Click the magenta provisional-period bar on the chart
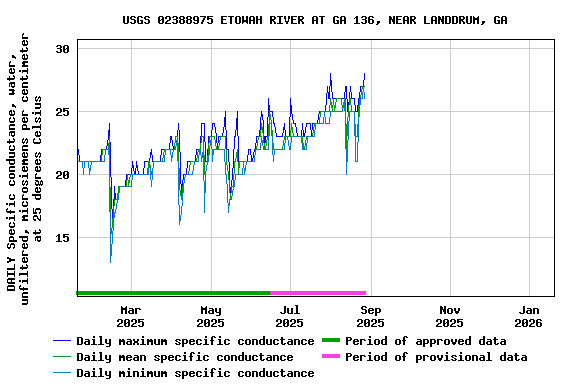This screenshot has height=384, width=576. [318, 293]
